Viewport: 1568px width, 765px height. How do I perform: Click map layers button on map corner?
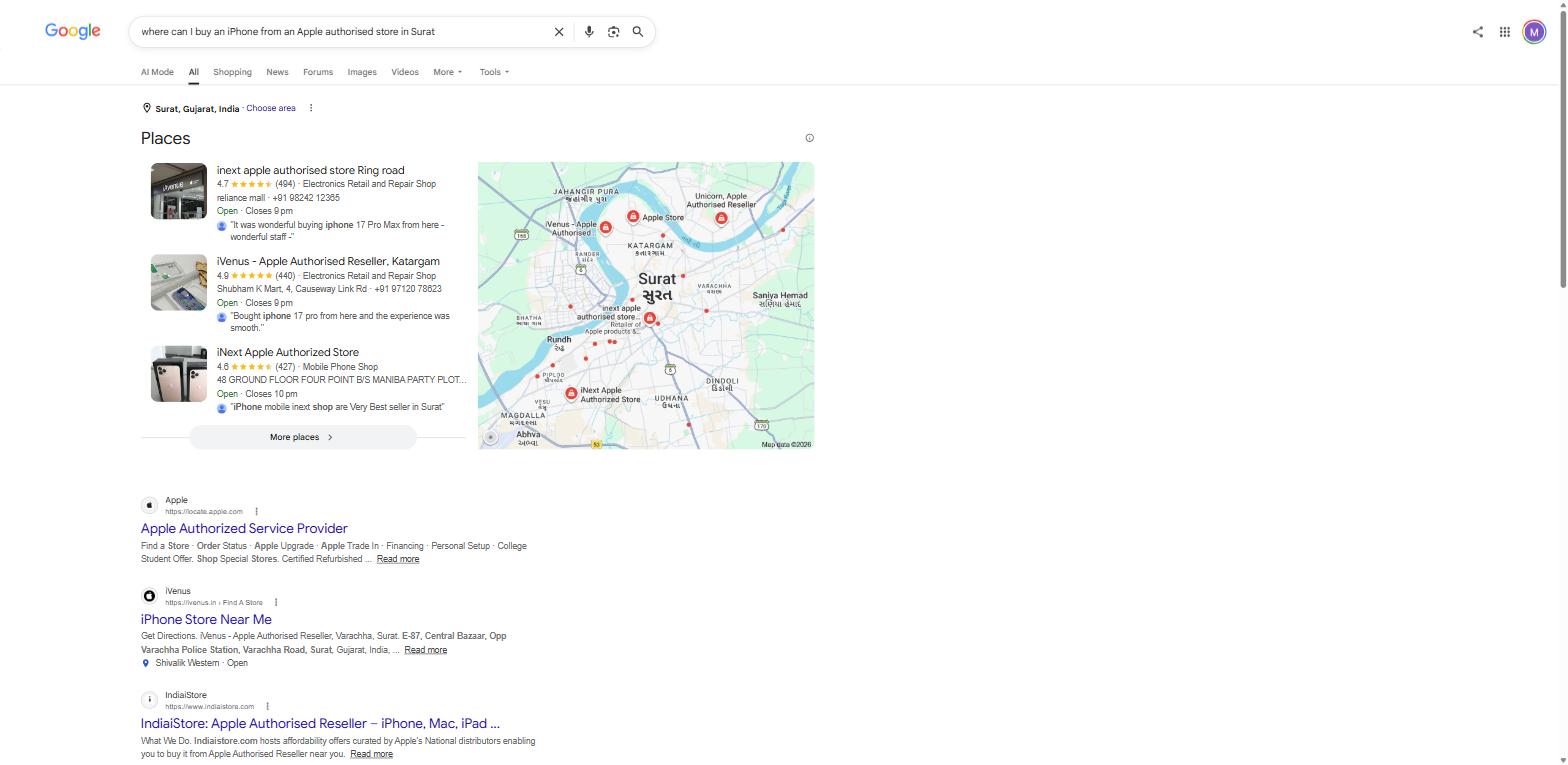click(x=490, y=437)
